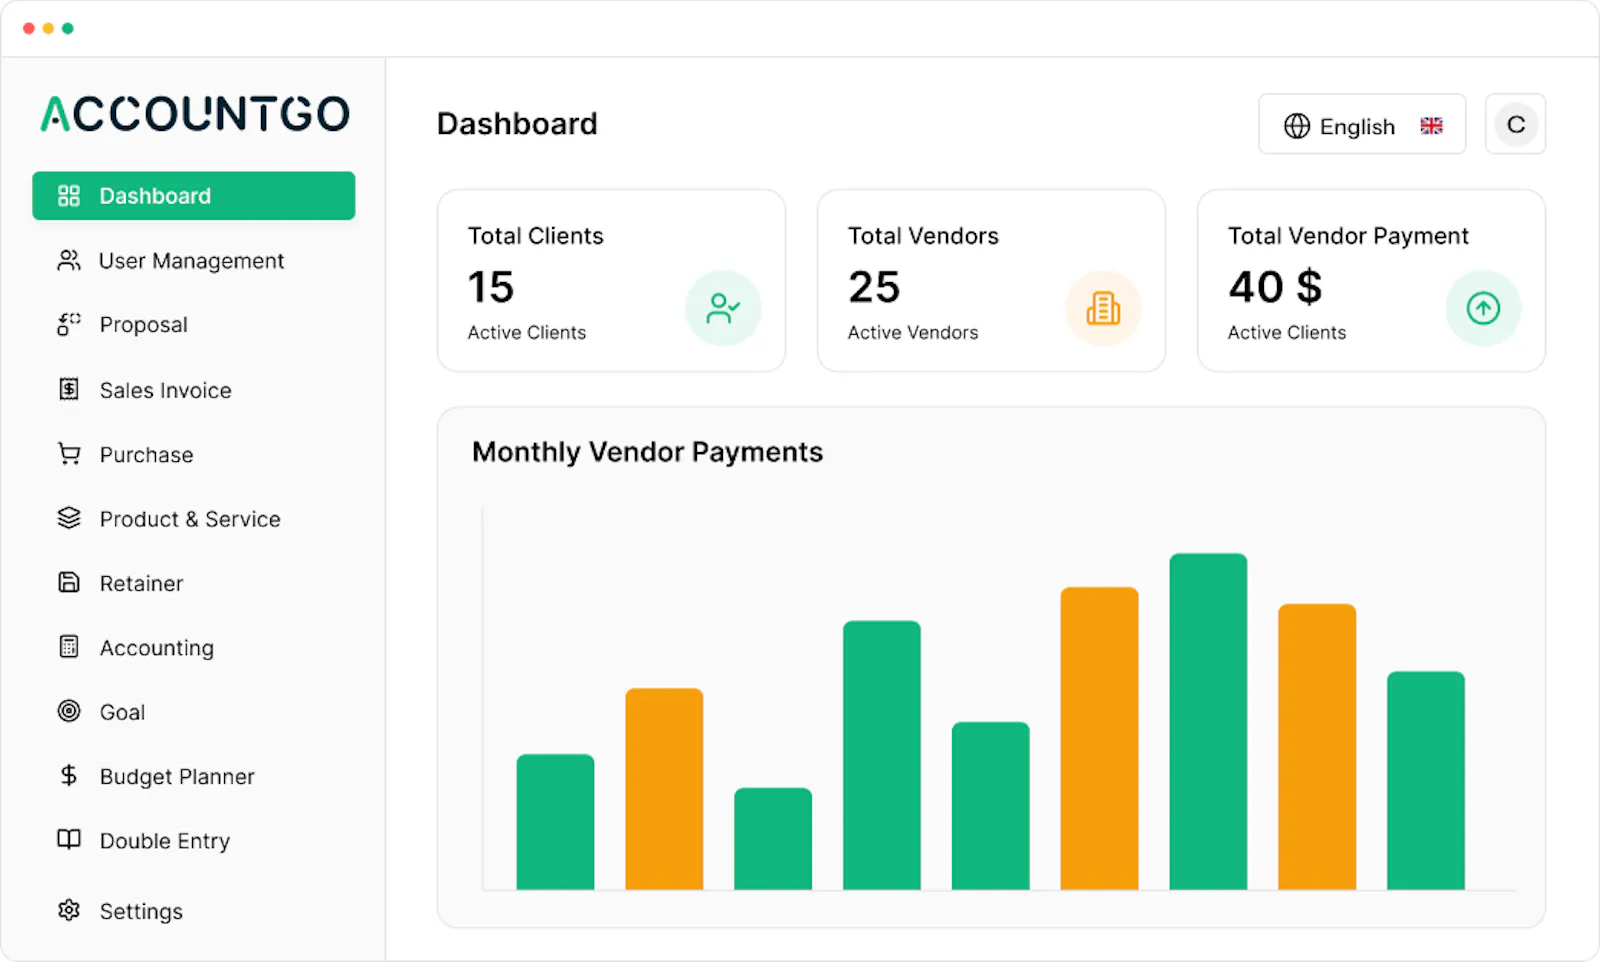Click the Dashboard grid icon in sidebar
This screenshot has width=1600, height=962.
click(69, 196)
